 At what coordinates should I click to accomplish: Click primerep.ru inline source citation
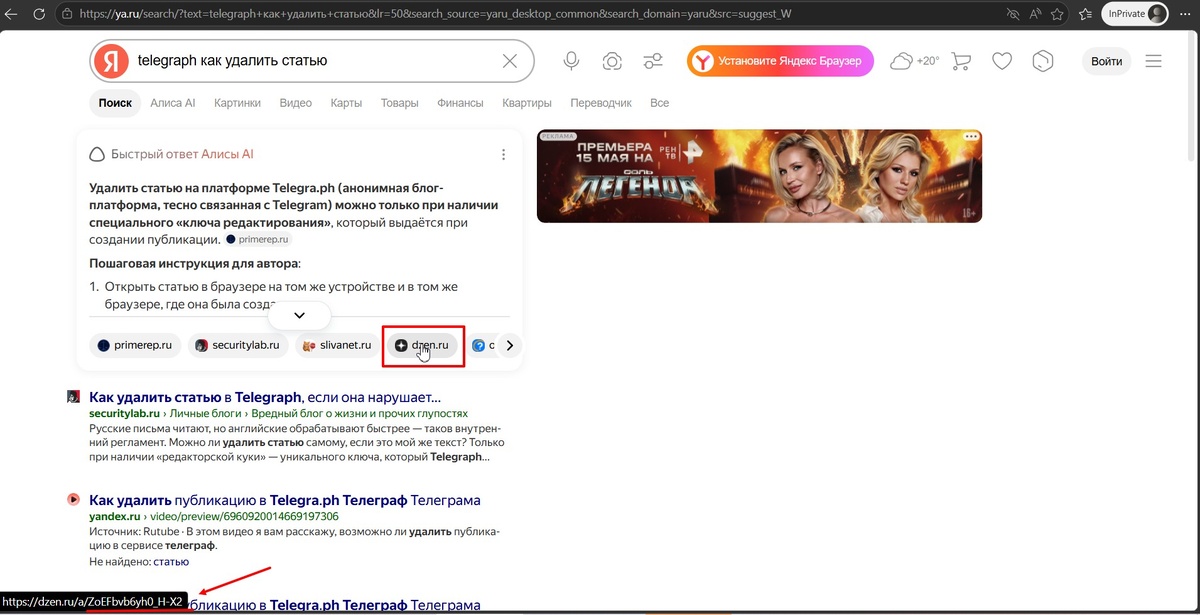point(258,240)
